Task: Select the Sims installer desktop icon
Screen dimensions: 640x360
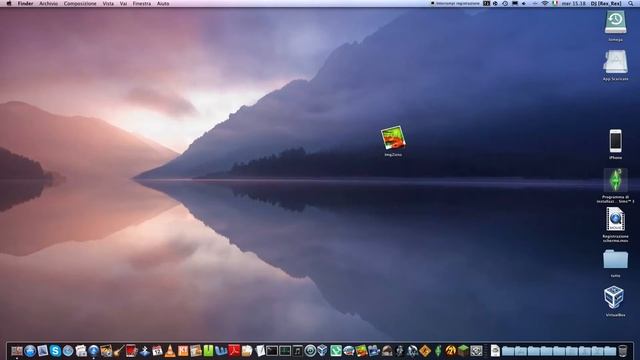Action: (615, 180)
